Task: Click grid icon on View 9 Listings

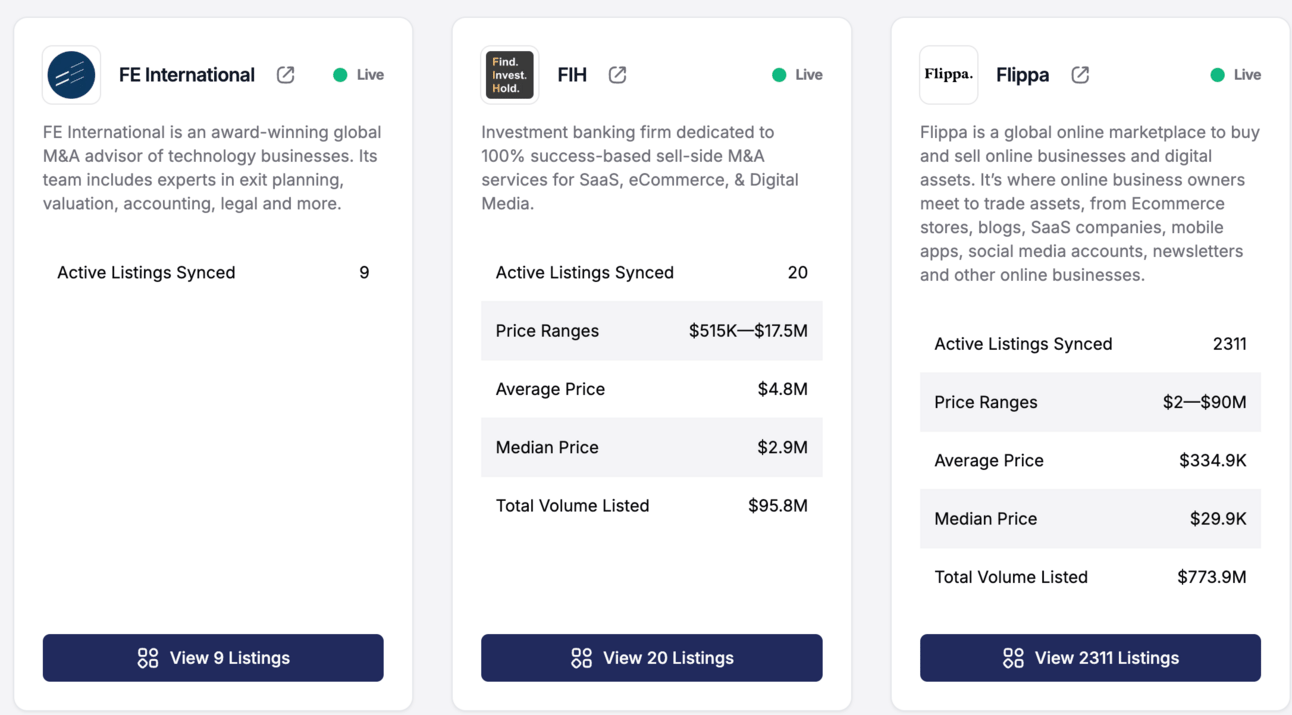Action: [x=148, y=658]
